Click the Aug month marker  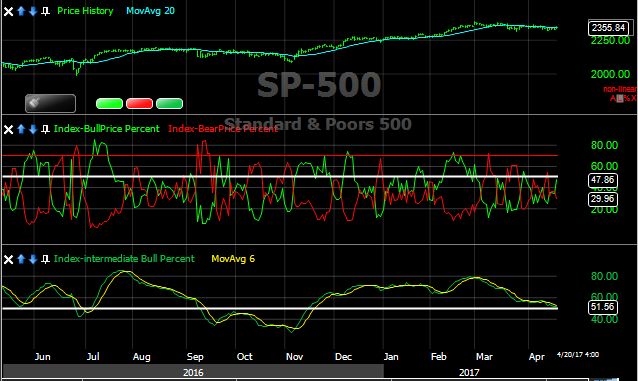click(141, 357)
